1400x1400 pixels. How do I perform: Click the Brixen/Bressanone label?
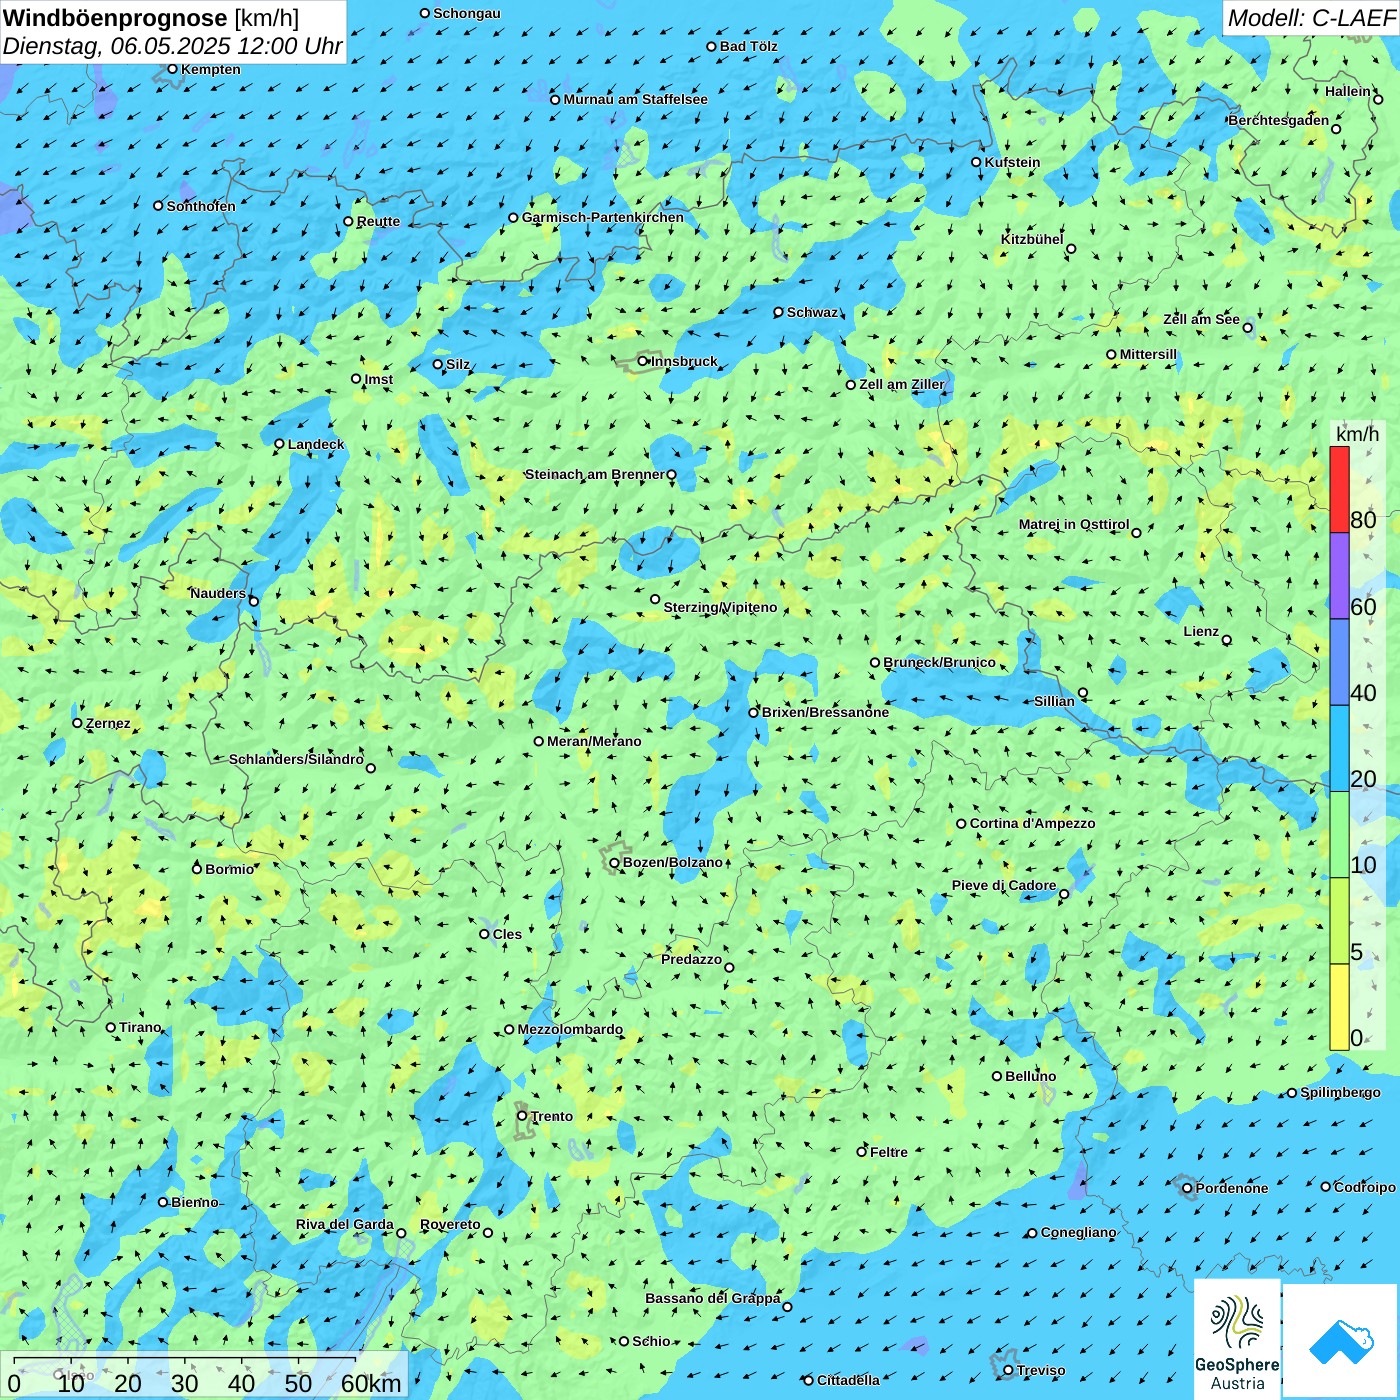pyautogui.click(x=825, y=712)
